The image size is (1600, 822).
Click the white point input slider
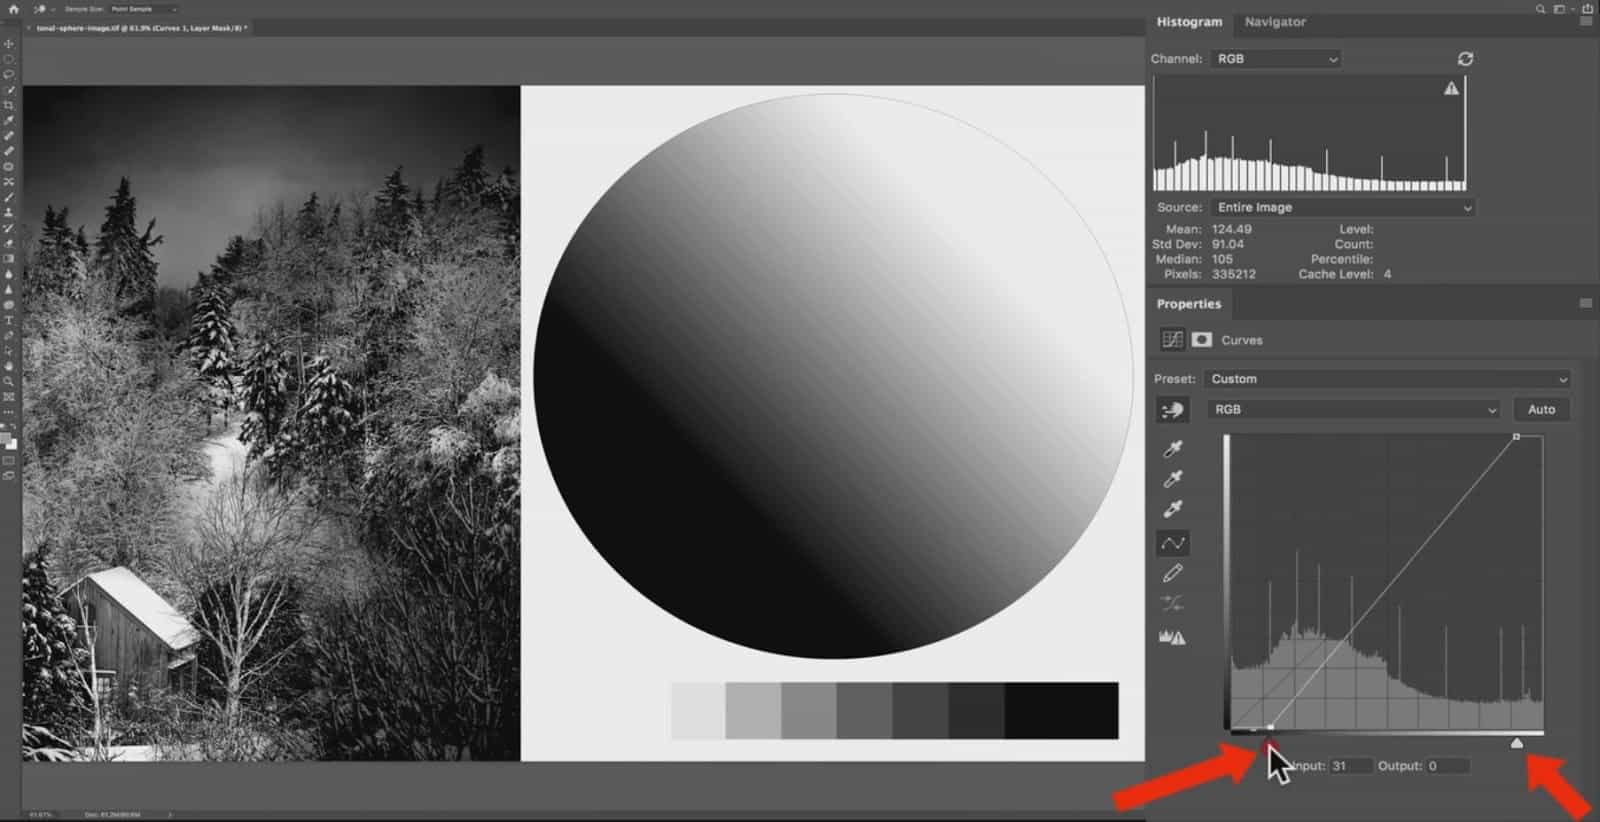click(x=1517, y=742)
